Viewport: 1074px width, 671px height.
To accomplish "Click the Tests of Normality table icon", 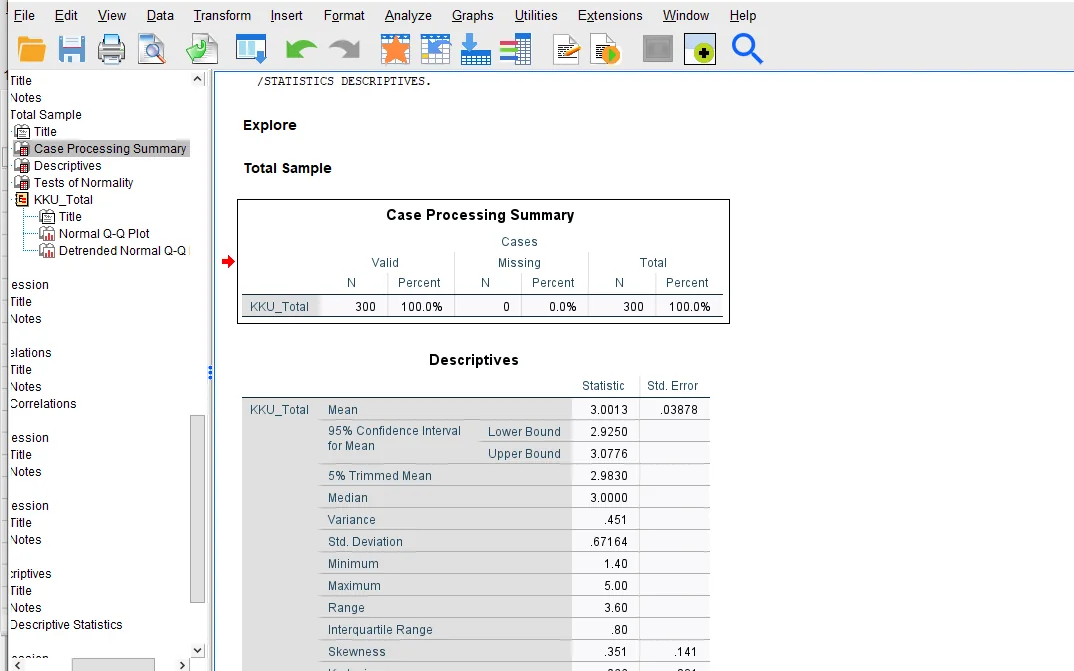I will click(x=22, y=183).
